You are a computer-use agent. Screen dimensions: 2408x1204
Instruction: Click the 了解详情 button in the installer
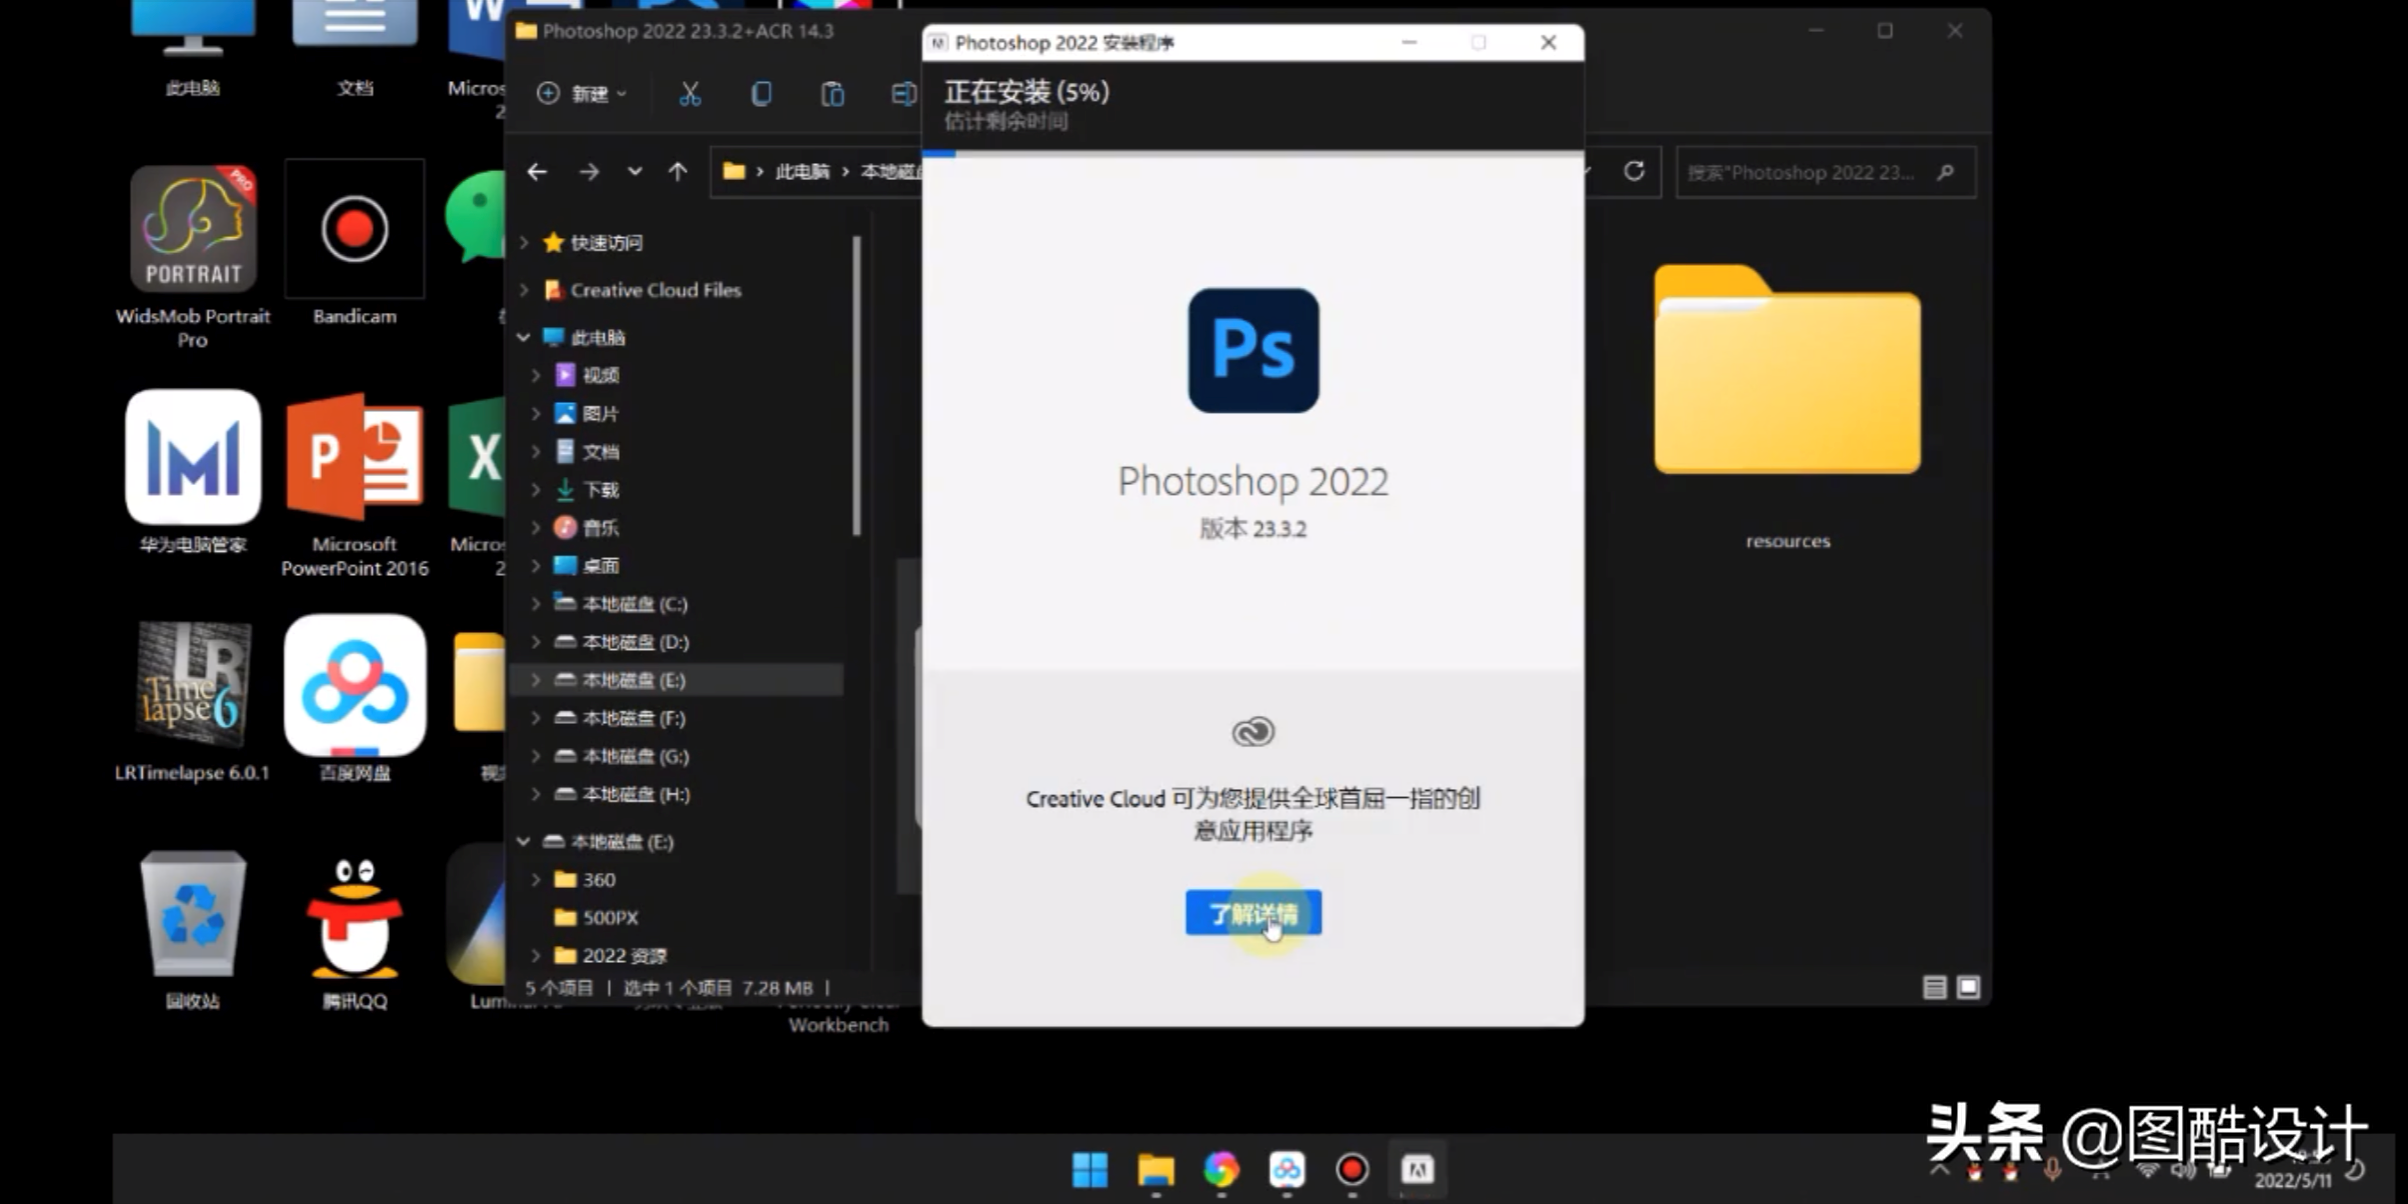click(x=1254, y=912)
